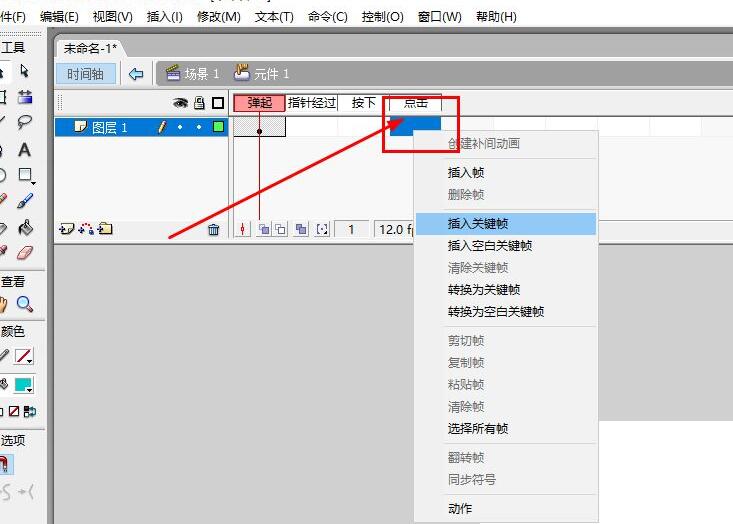Turn on Onion Skin Outlines
Image resolution: width=733 pixels, height=524 pixels.
click(280, 229)
